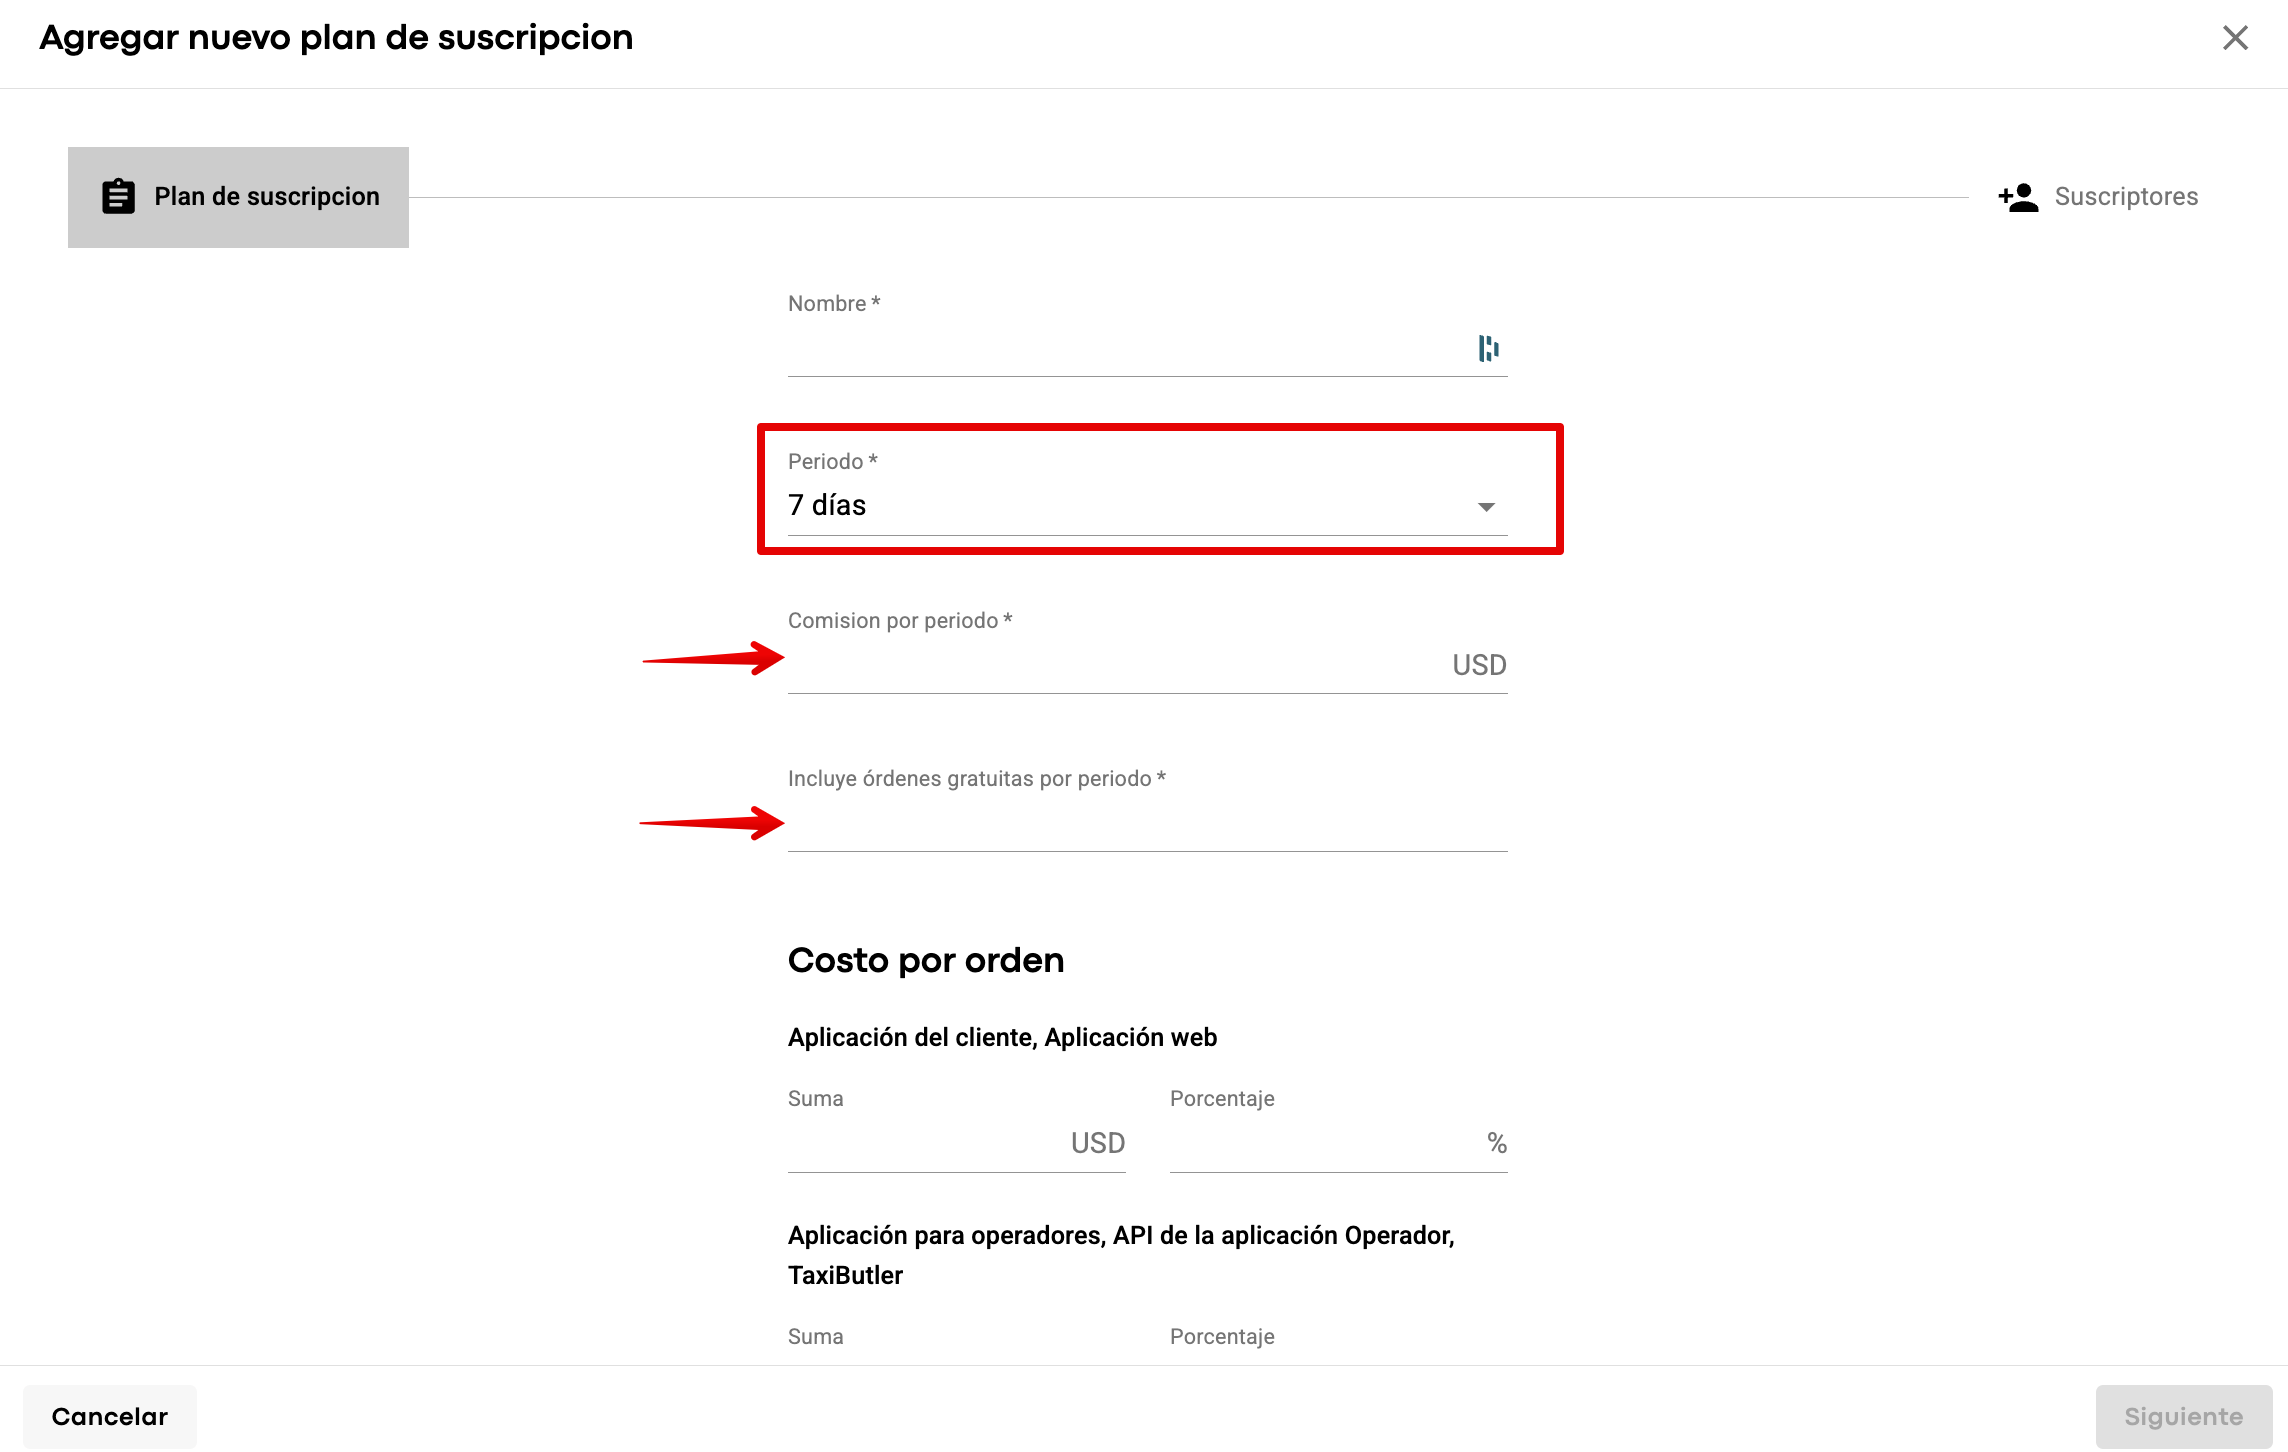Select the '7 días' Periodo value
2288x1452 pixels.
pyautogui.click(x=827, y=505)
